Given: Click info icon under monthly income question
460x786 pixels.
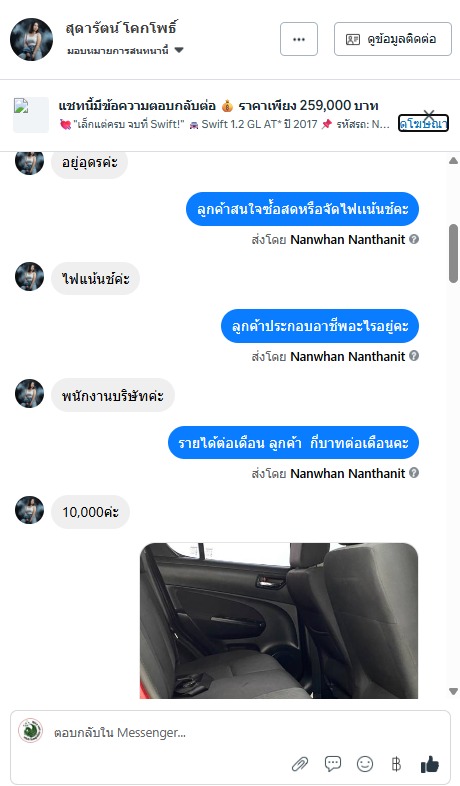Looking at the screenshot, I should (x=414, y=473).
